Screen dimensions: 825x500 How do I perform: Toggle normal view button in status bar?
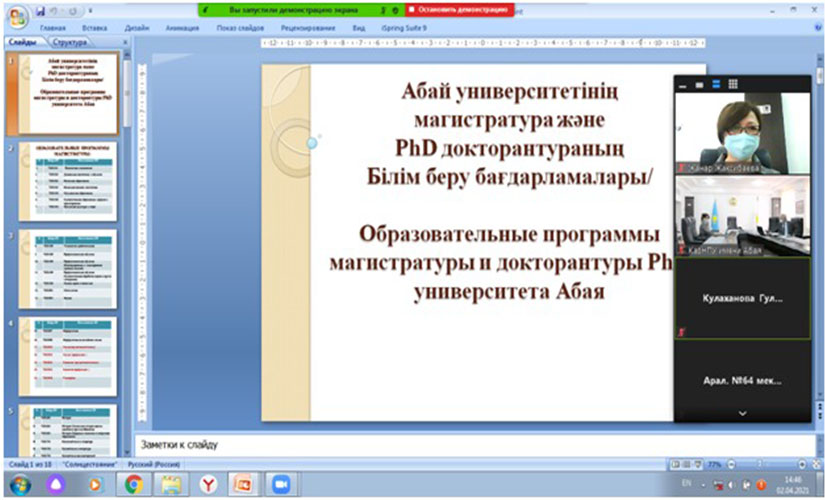point(676,465)
